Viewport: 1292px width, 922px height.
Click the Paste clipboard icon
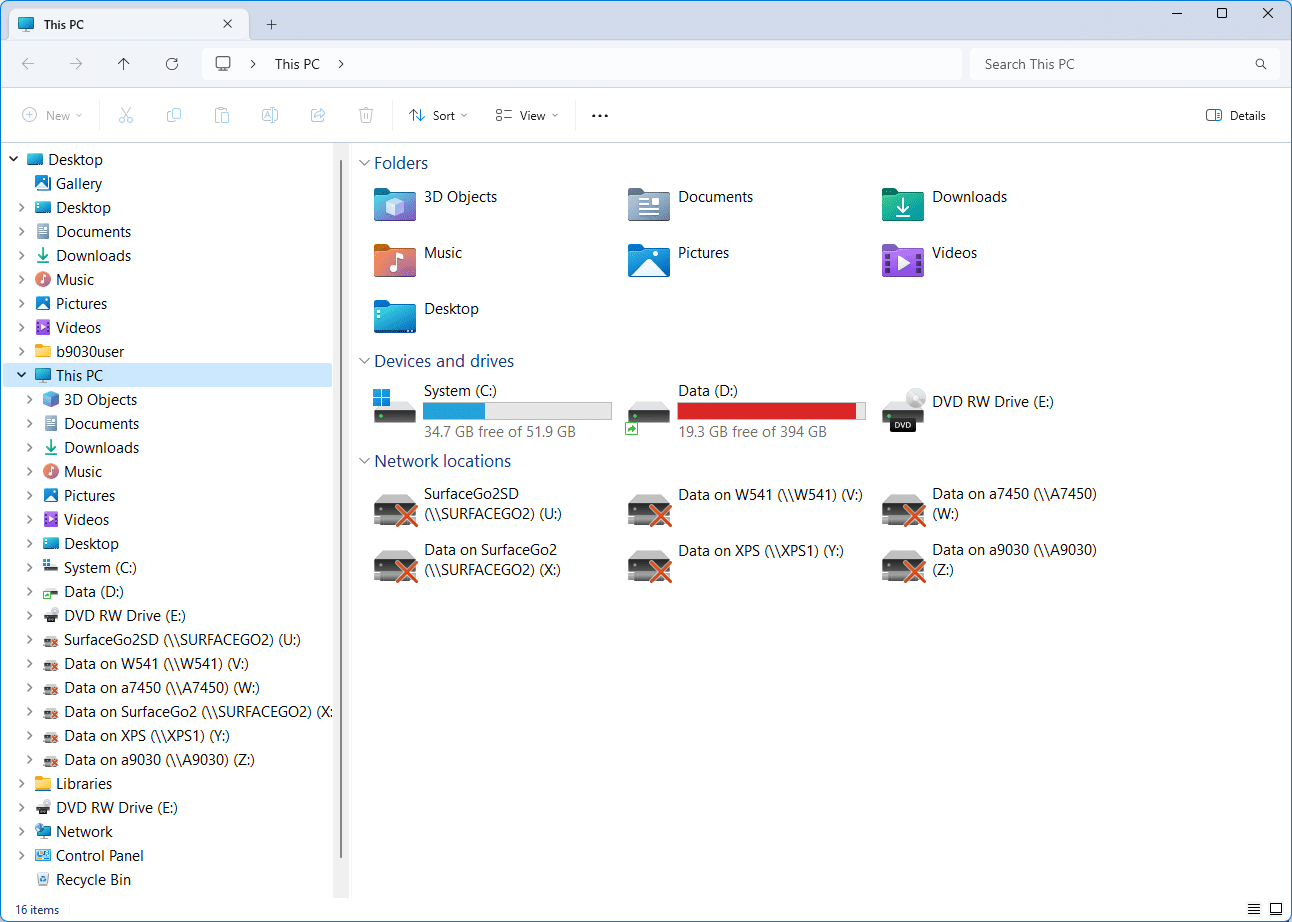click(x=222, y=116)
